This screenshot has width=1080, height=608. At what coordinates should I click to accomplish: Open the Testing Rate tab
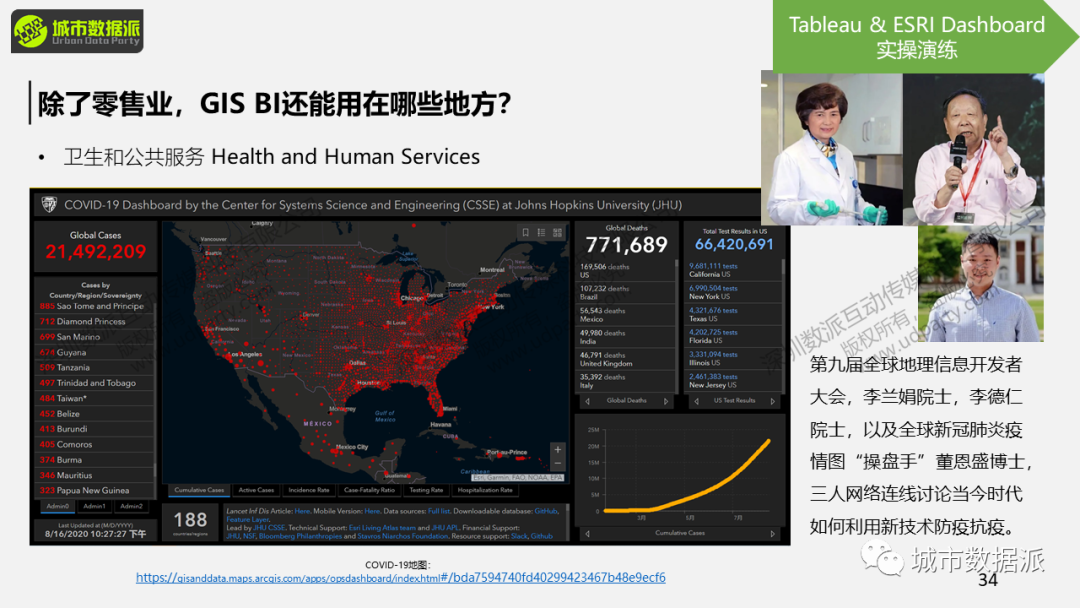[426, 490]
